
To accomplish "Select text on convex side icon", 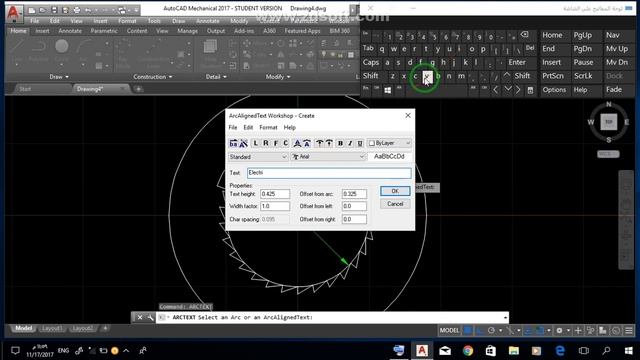I will (x=297, y=143).
